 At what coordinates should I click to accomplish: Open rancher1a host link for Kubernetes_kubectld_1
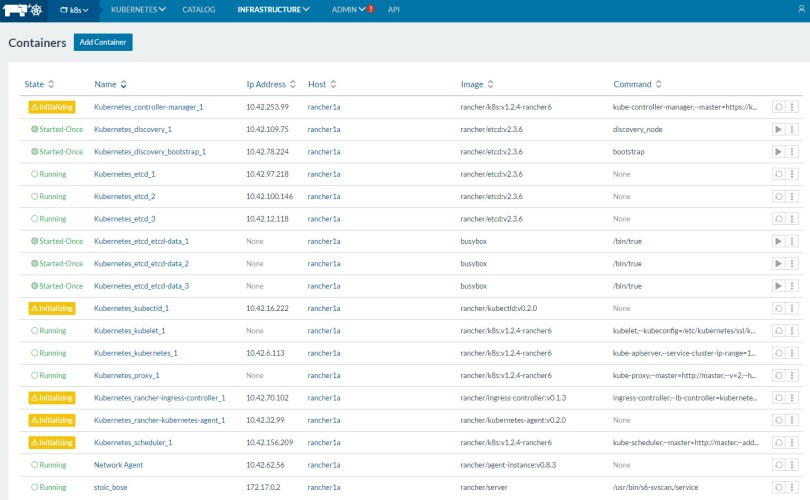click(324, 308)
